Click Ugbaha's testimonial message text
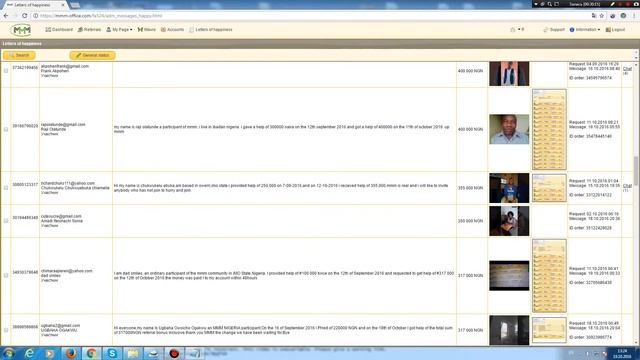Screen dimensions: 640x360 click(x=283, y=330)
